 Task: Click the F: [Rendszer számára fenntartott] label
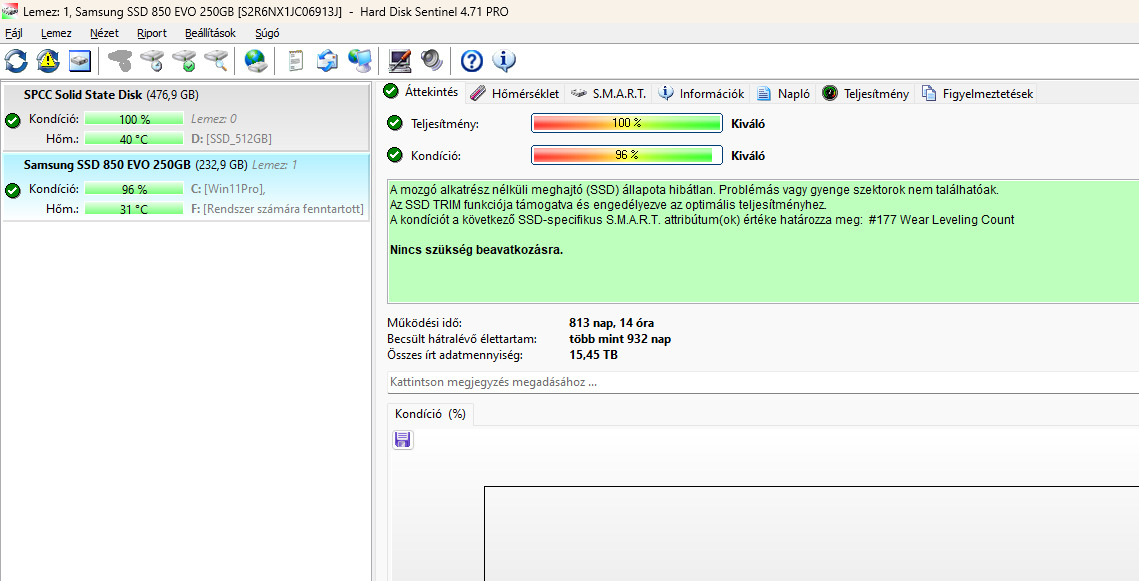coord(277,209)
